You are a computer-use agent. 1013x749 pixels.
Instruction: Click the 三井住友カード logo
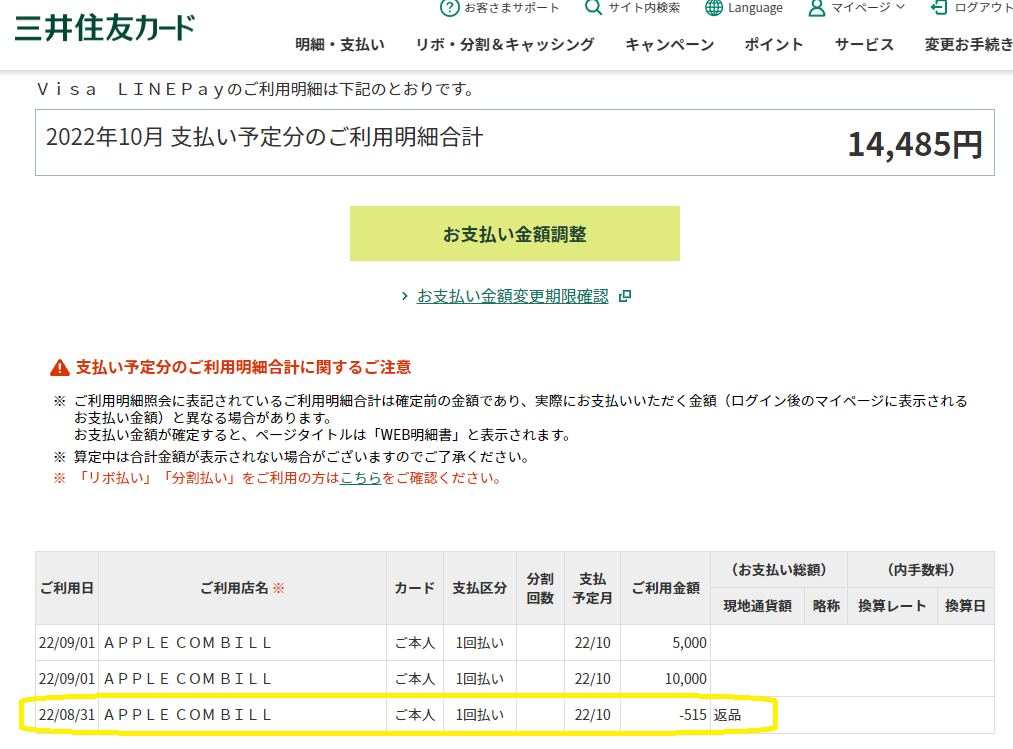click(x=104, y=27)
